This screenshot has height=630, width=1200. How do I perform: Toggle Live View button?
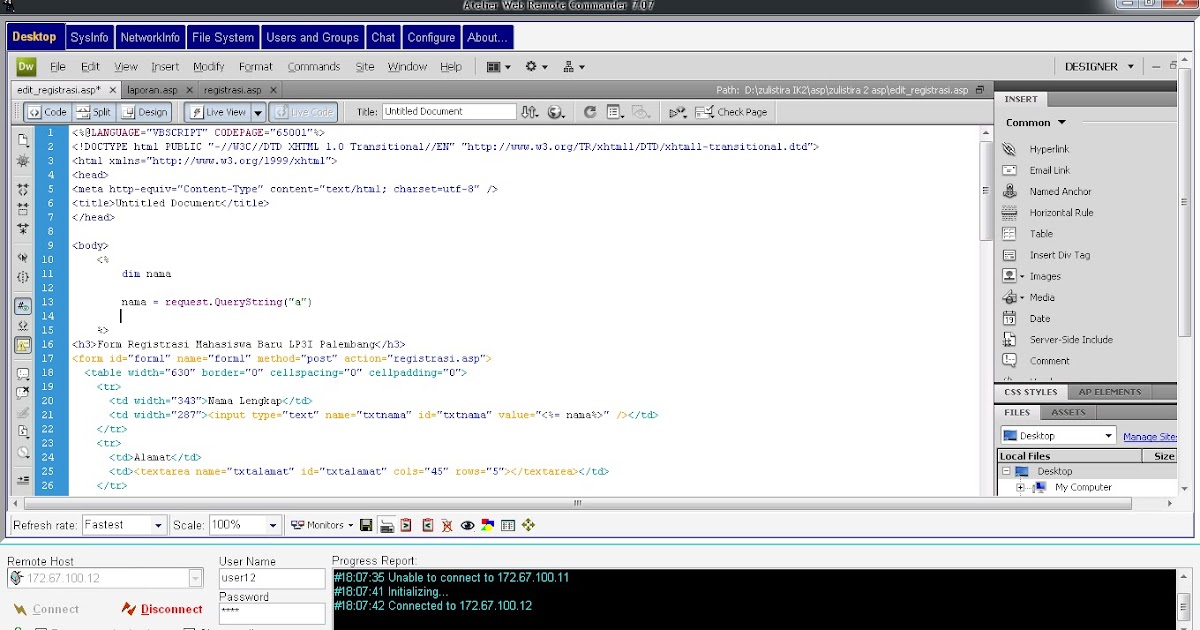217,112
